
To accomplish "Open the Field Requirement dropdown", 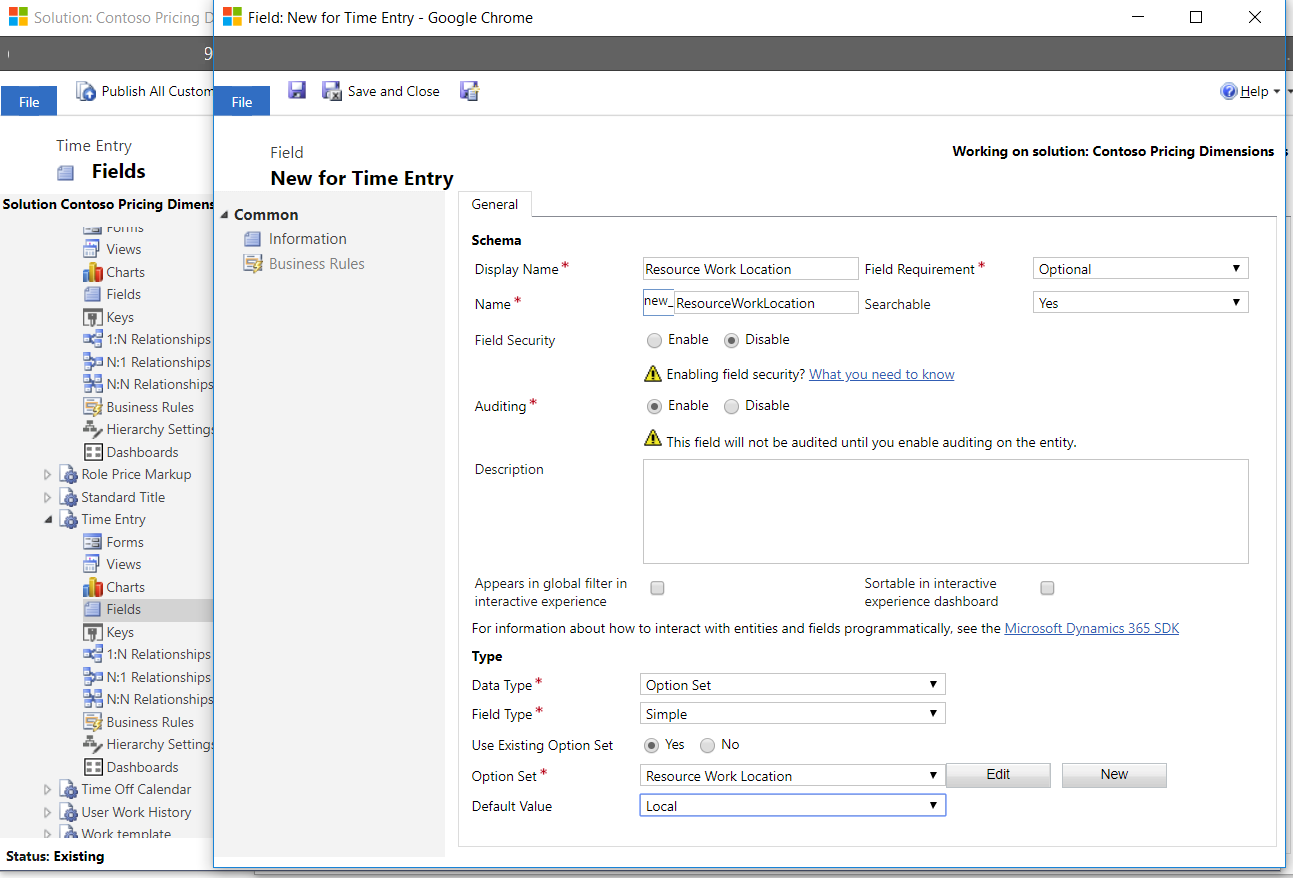I will [x=1137, y=268].
